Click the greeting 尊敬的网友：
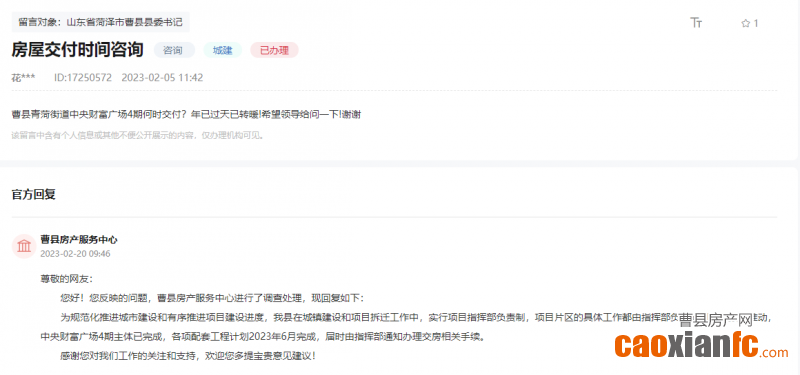This screenshot has height=375, width=800. point(67,279)
